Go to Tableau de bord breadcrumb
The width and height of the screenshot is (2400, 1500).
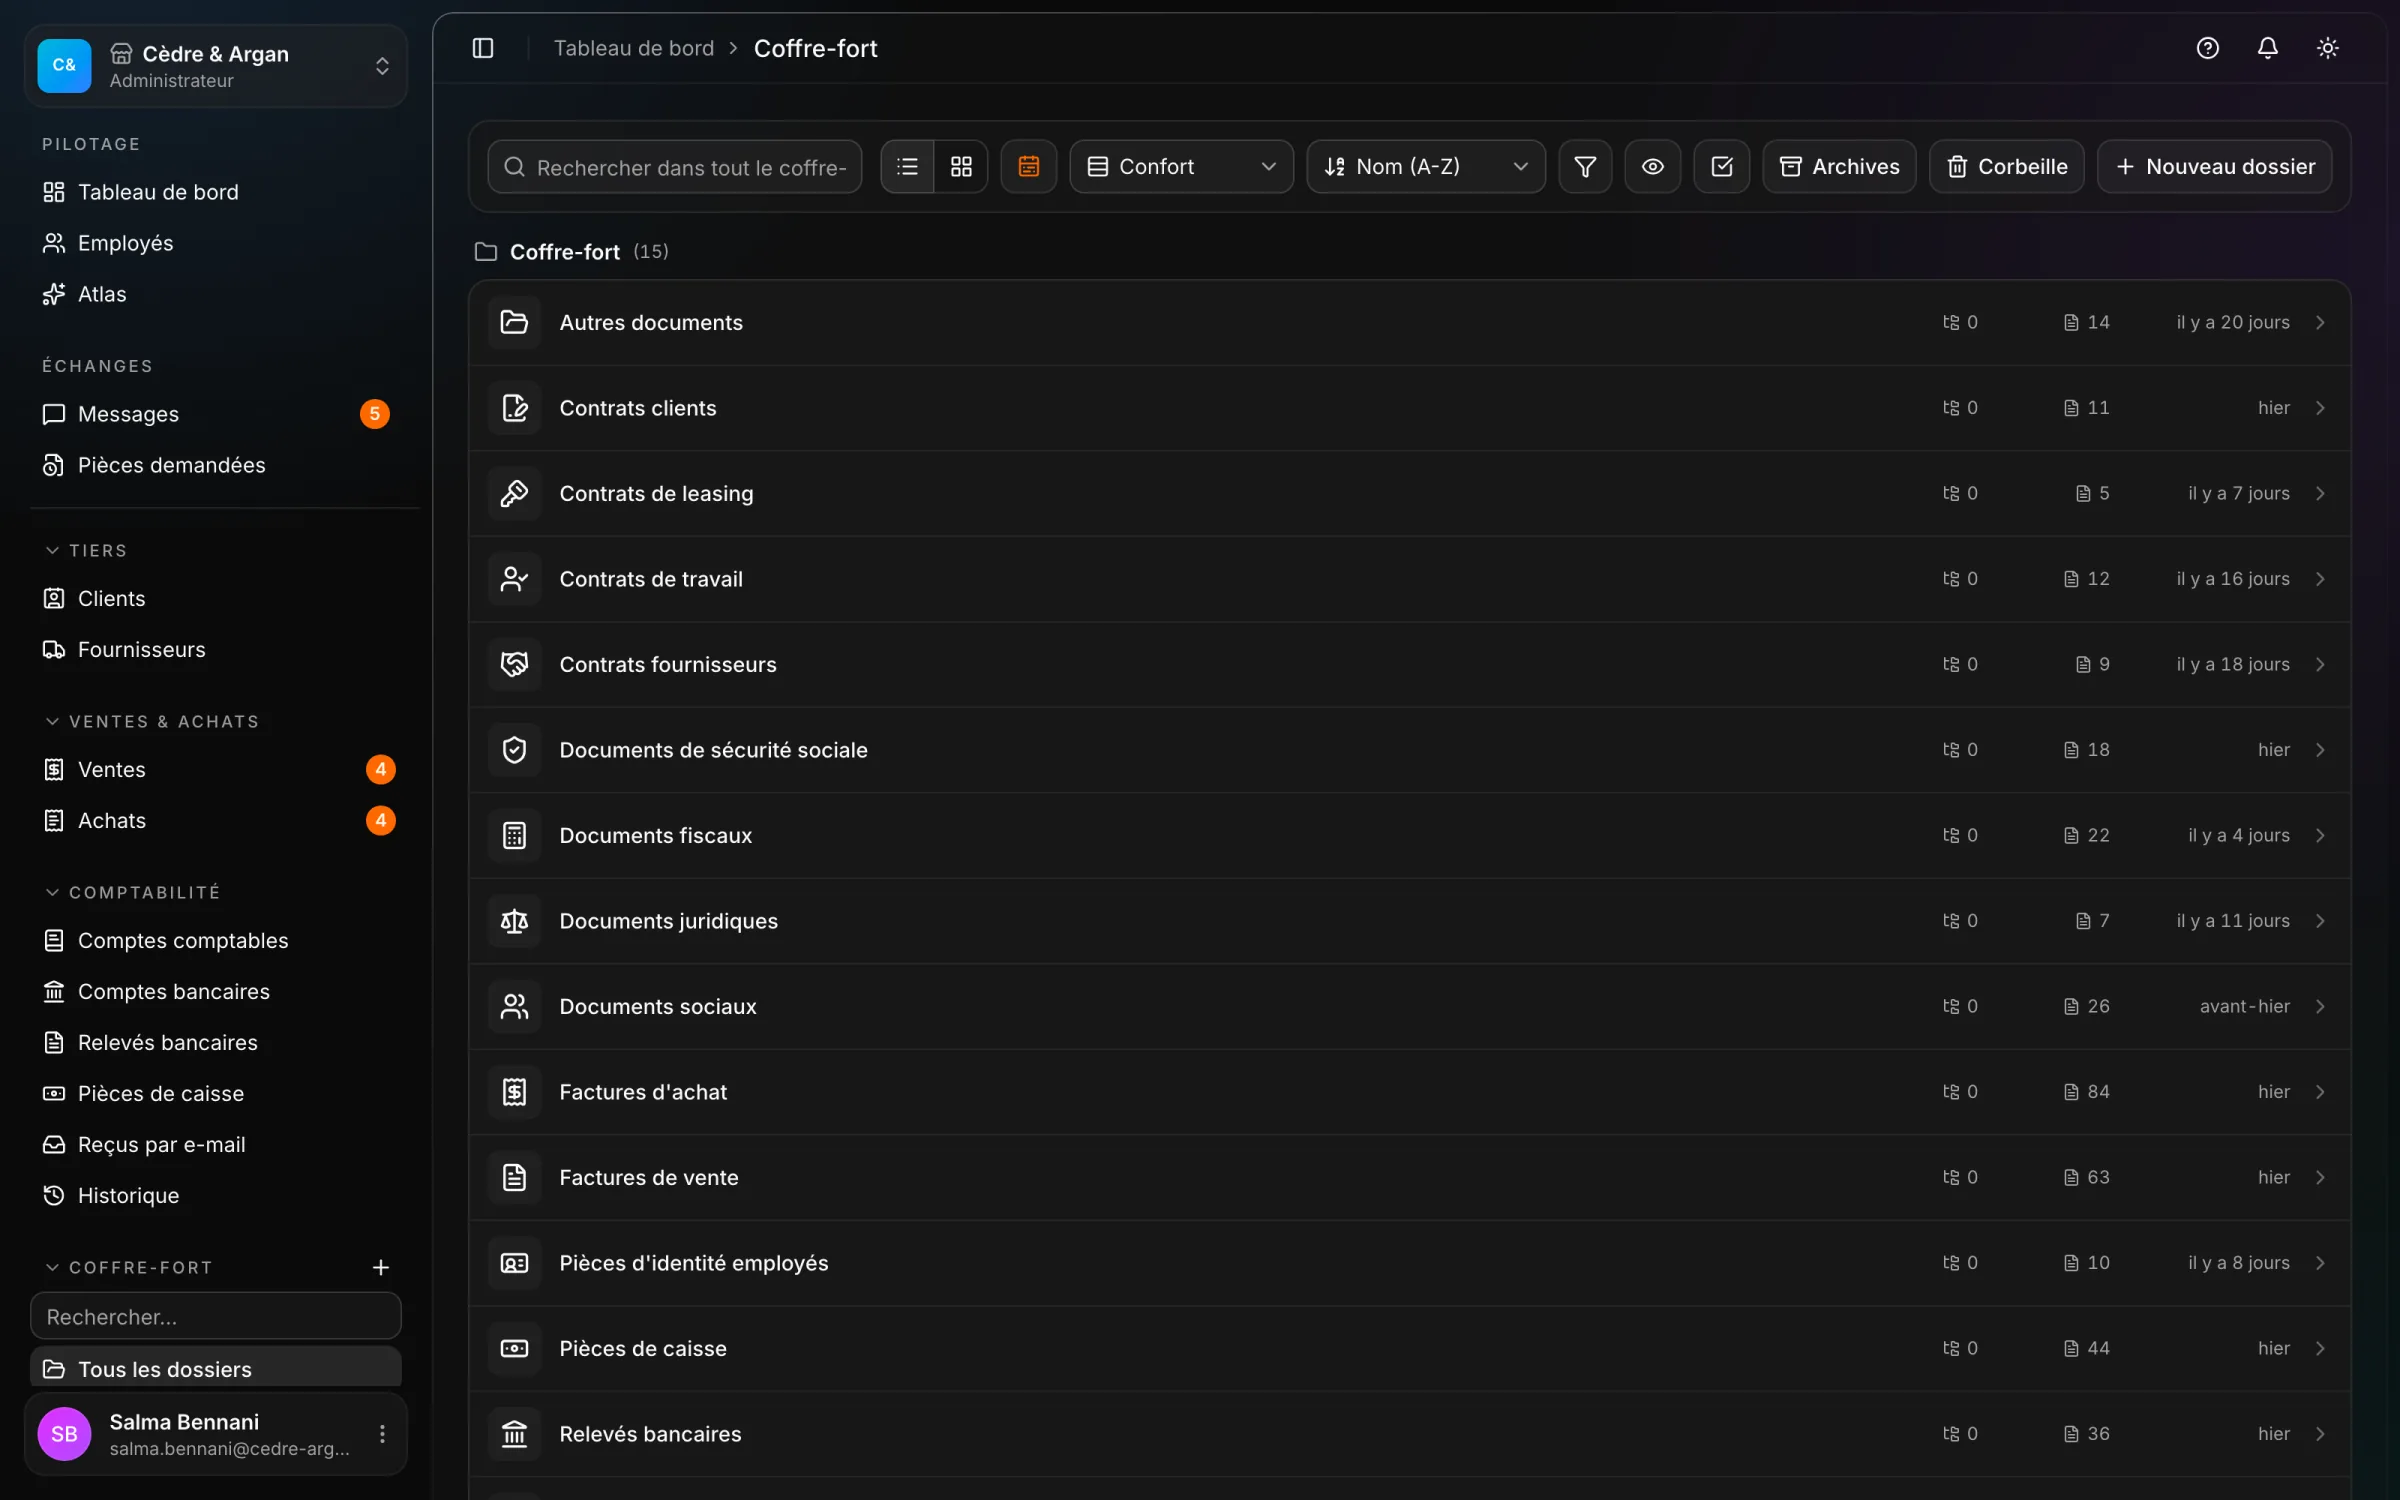tap(634, 48)
